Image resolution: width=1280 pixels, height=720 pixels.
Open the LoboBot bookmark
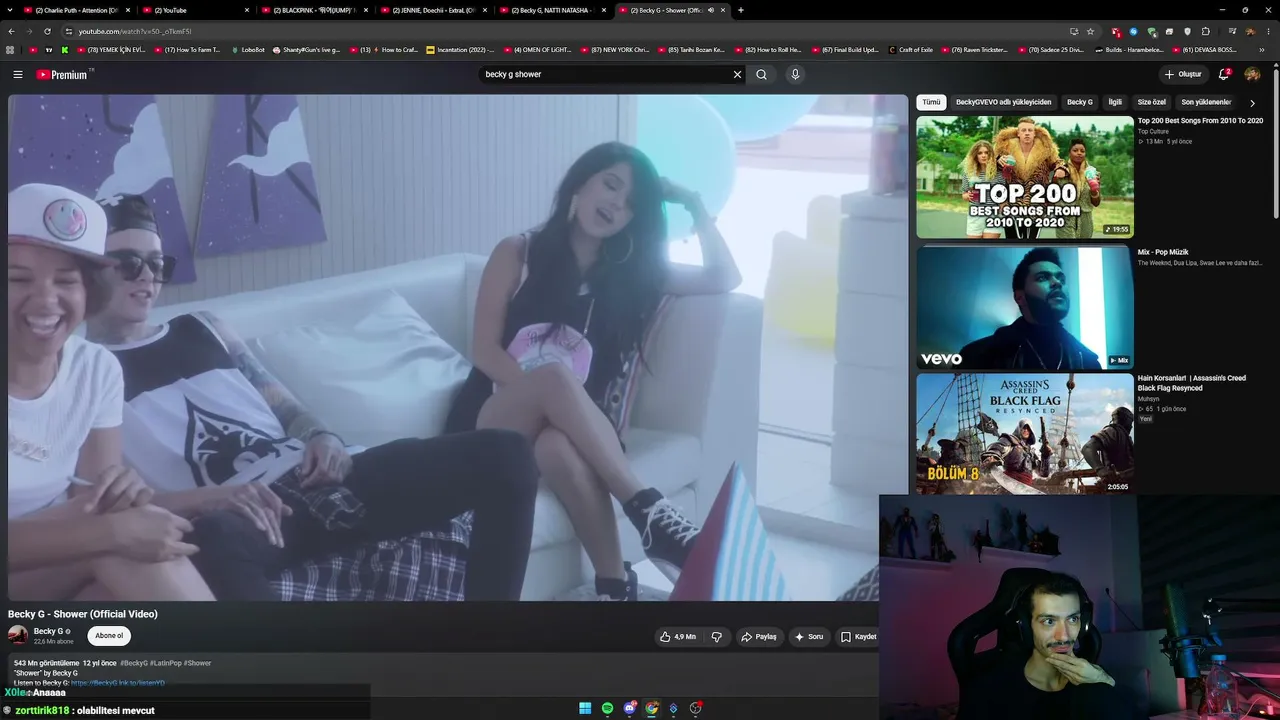[248, 49]
